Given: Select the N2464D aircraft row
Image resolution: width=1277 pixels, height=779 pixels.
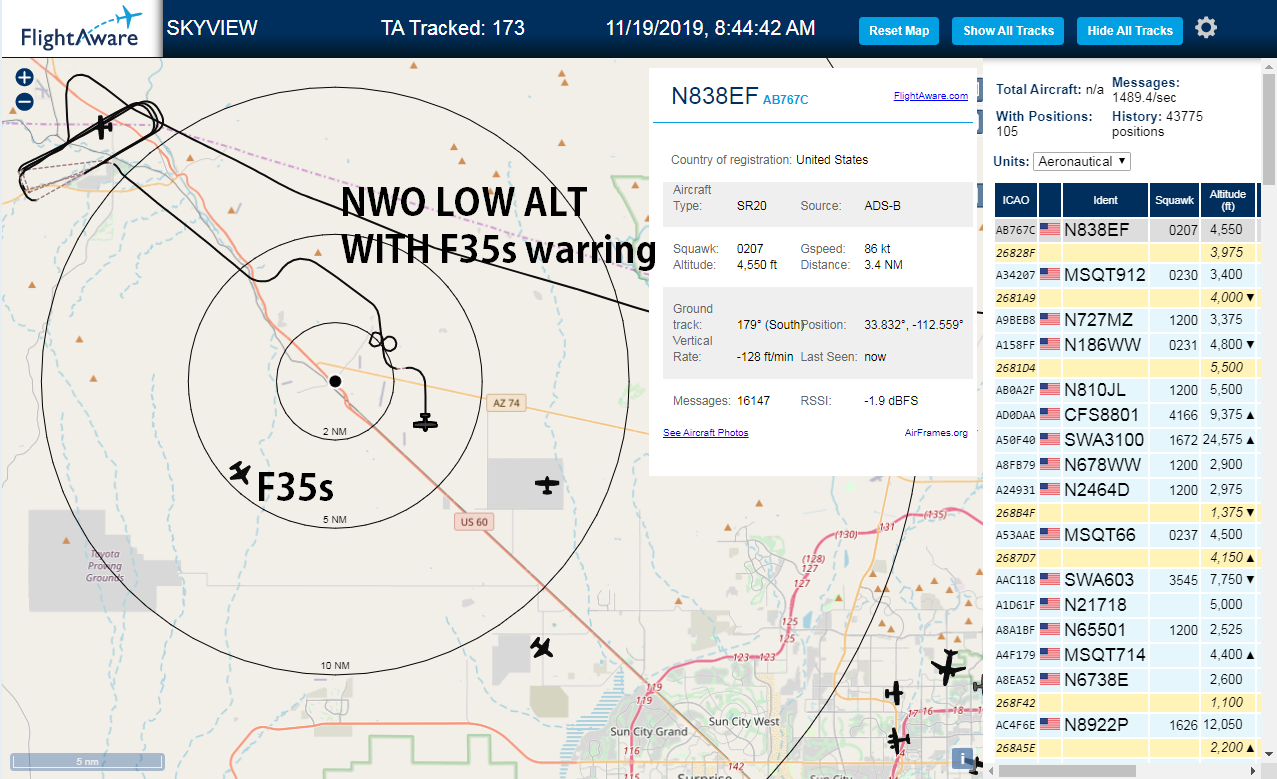Looking at the screenshot, I should (x=1127, y=490).
